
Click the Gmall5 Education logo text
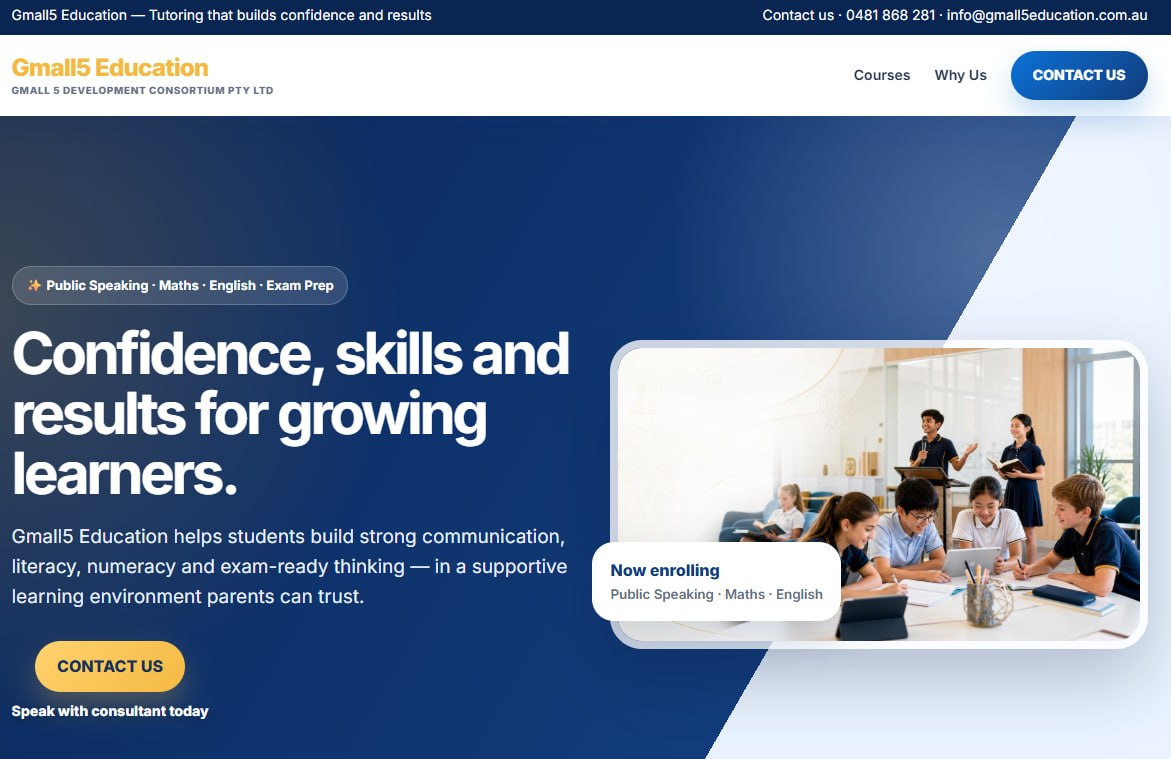110,67
